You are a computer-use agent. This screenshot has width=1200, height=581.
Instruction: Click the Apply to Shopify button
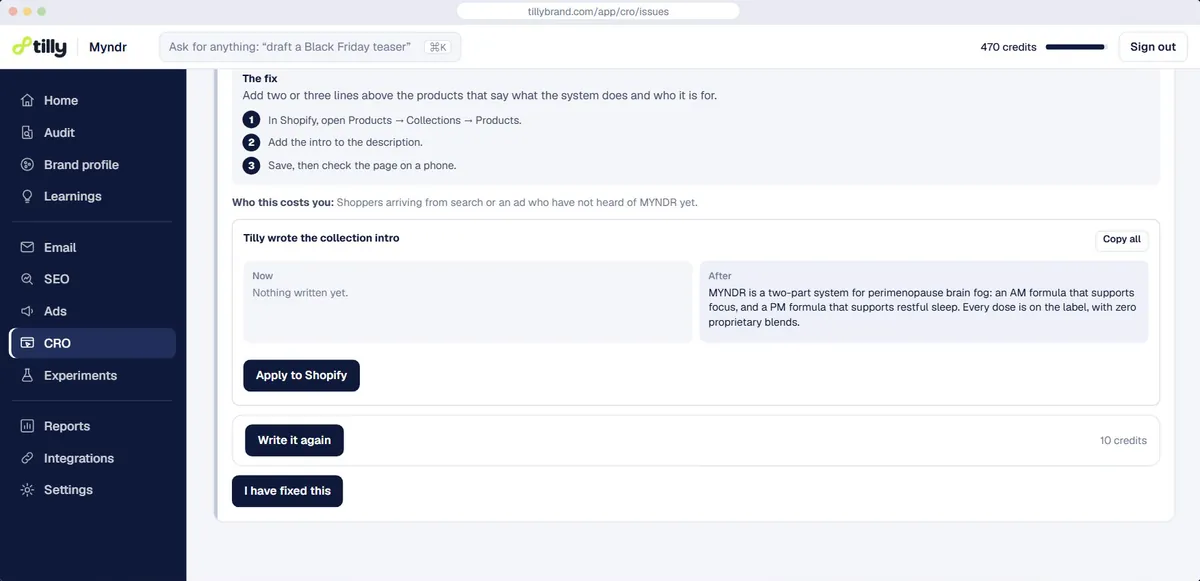[301, 375]
